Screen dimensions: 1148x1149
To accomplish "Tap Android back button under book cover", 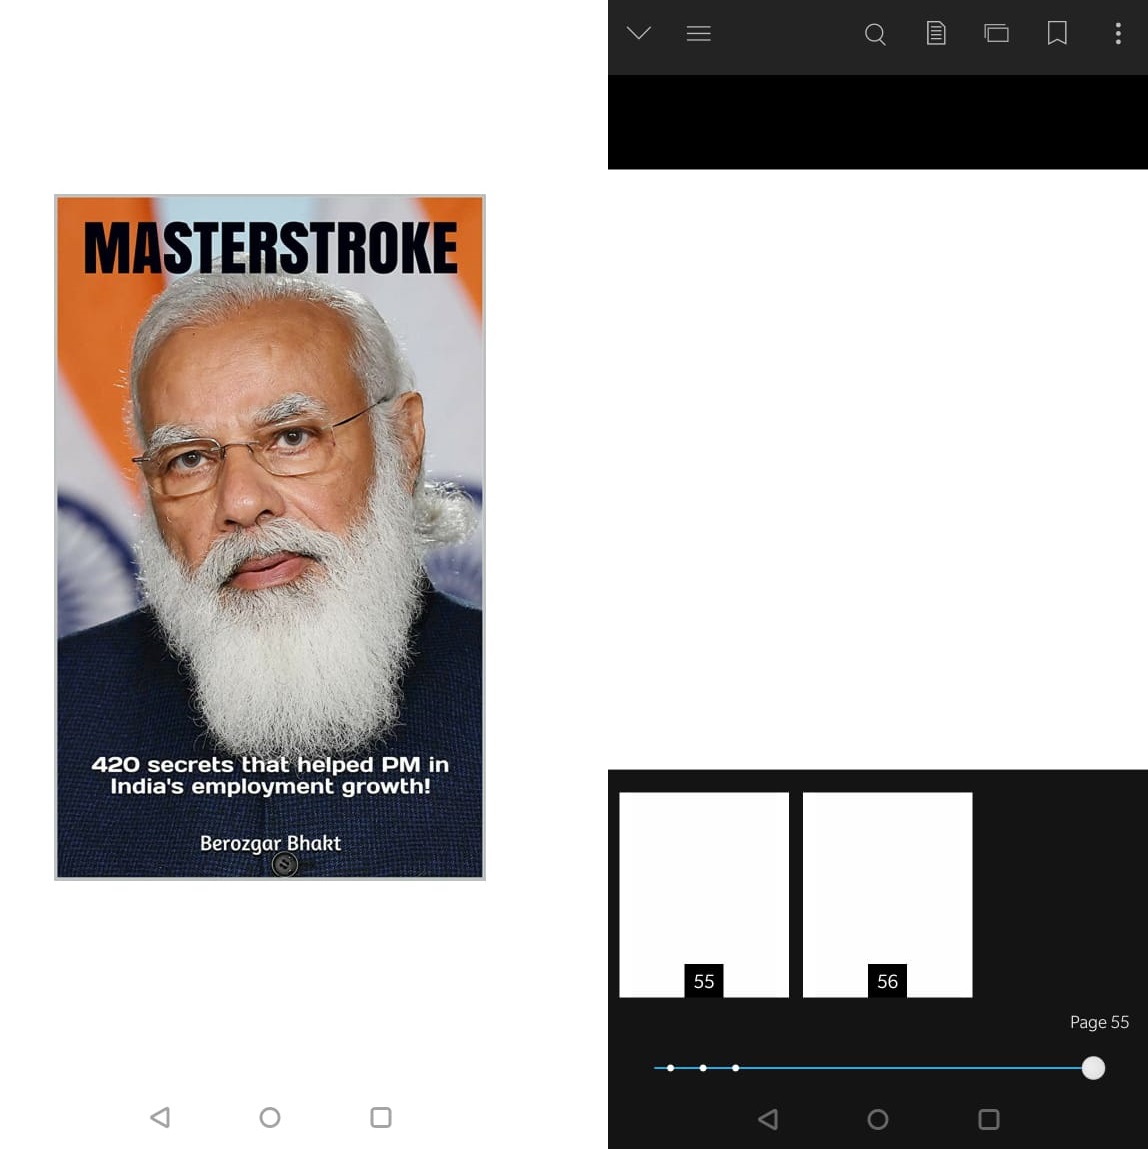I will coord(160,1117).
